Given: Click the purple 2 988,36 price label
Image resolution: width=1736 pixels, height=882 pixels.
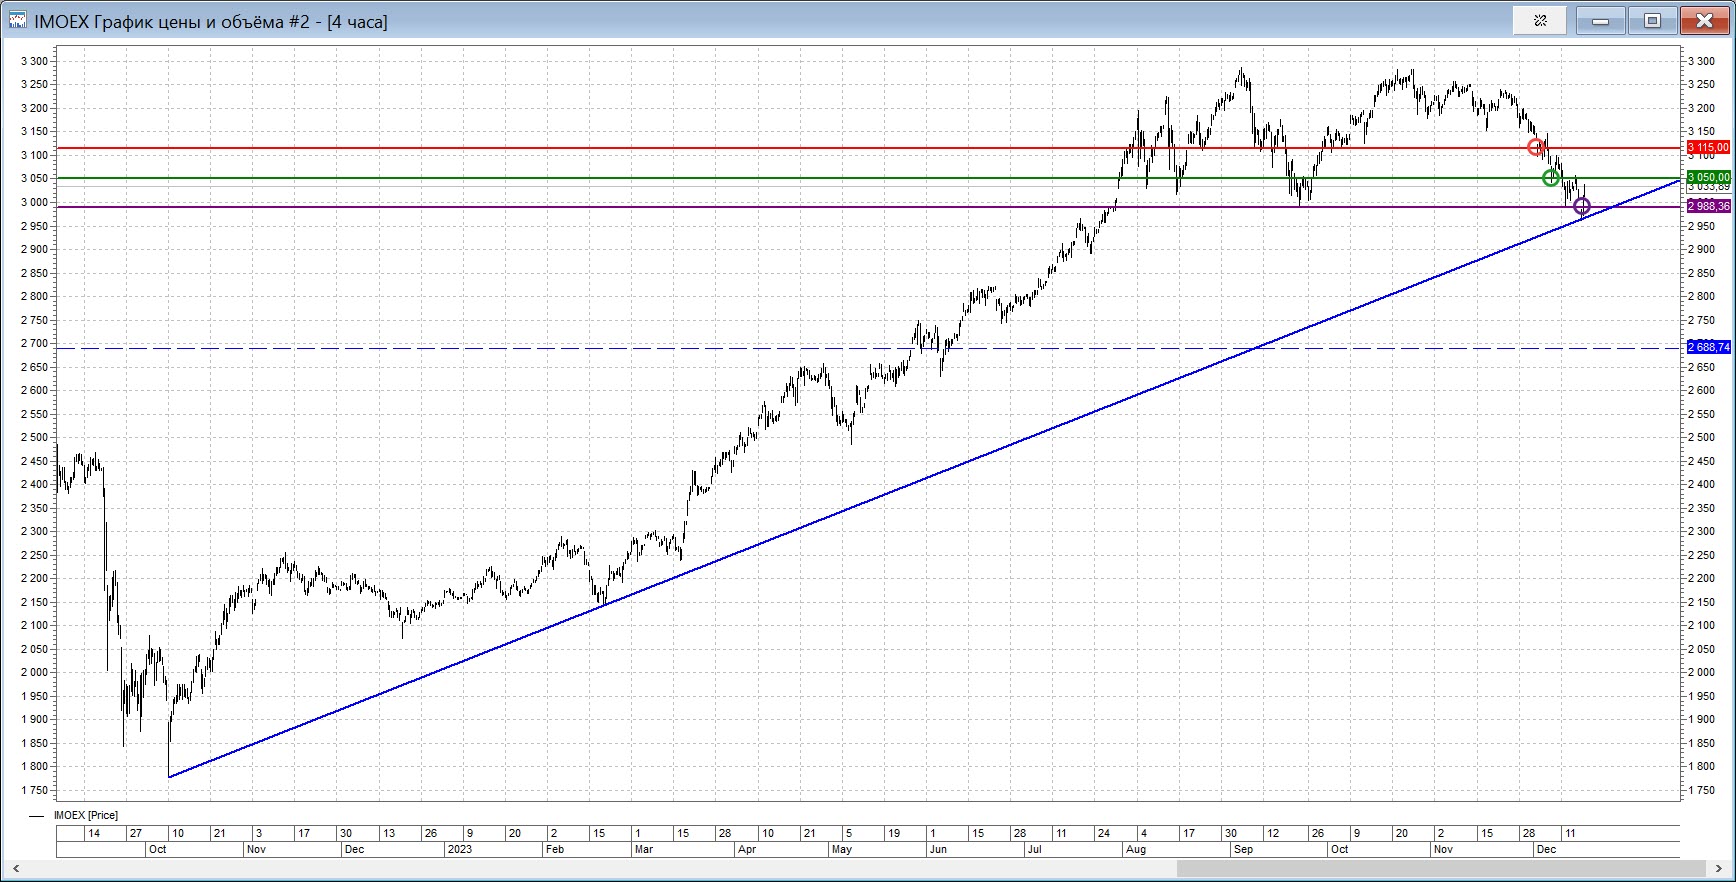Looking at the screenshot, I should coord(1708,207).
